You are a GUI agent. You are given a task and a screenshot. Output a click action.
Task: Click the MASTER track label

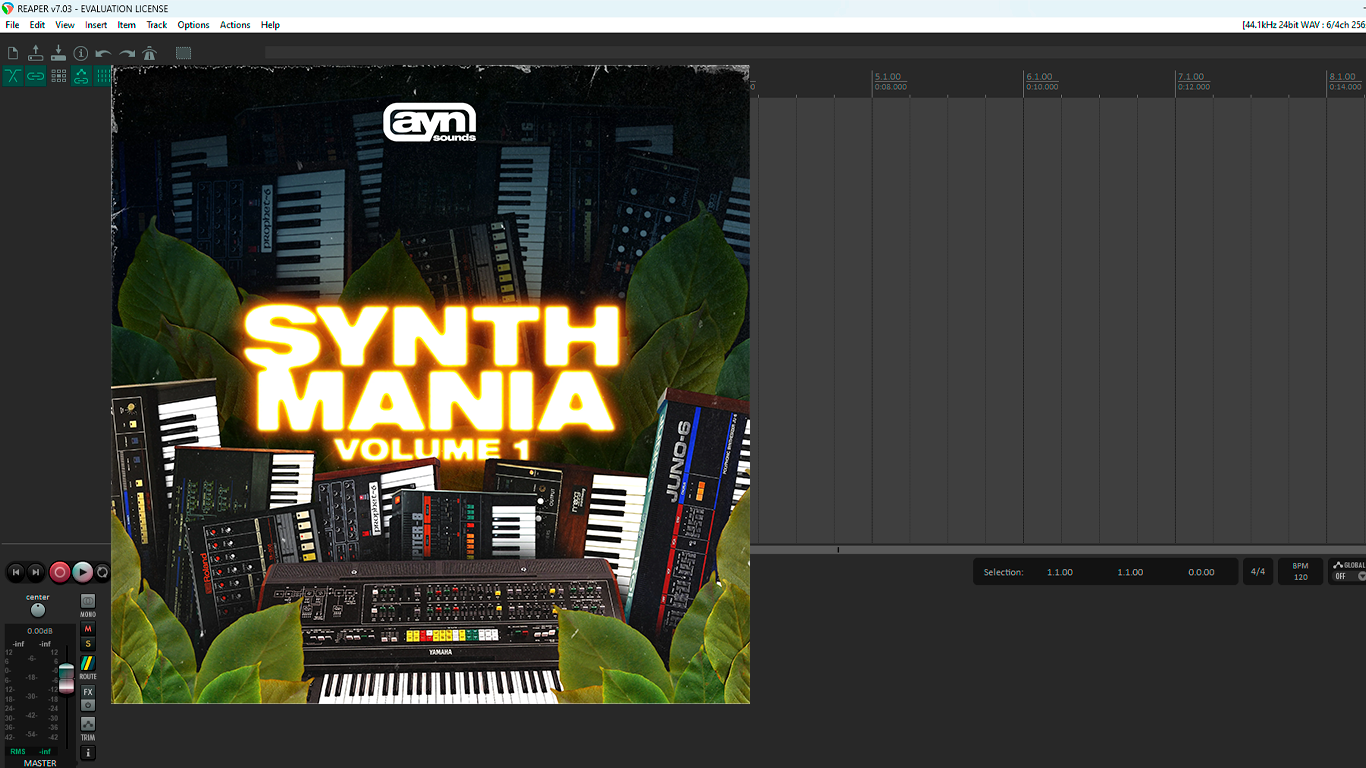point(40,763)
